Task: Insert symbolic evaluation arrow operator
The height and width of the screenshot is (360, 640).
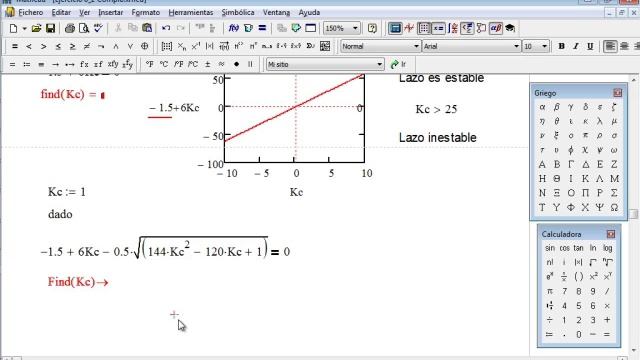Action: click(55, 64)
